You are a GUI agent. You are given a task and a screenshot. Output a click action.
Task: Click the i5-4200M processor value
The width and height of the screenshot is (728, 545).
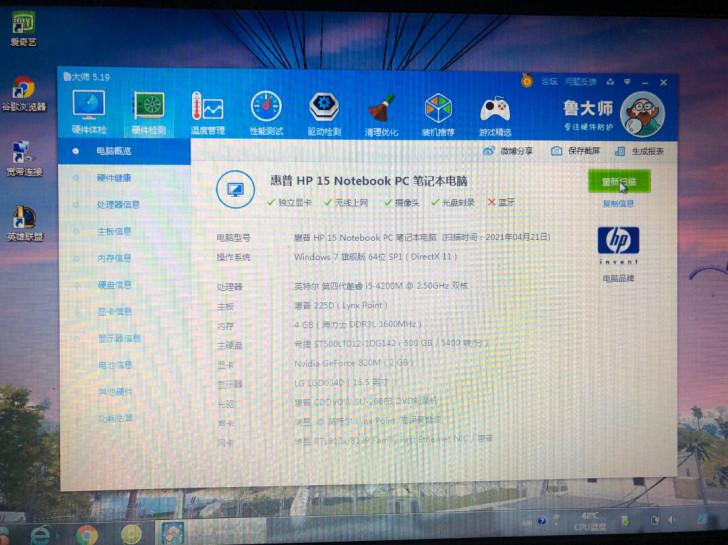pyautogui.click(x=381, y=286)
